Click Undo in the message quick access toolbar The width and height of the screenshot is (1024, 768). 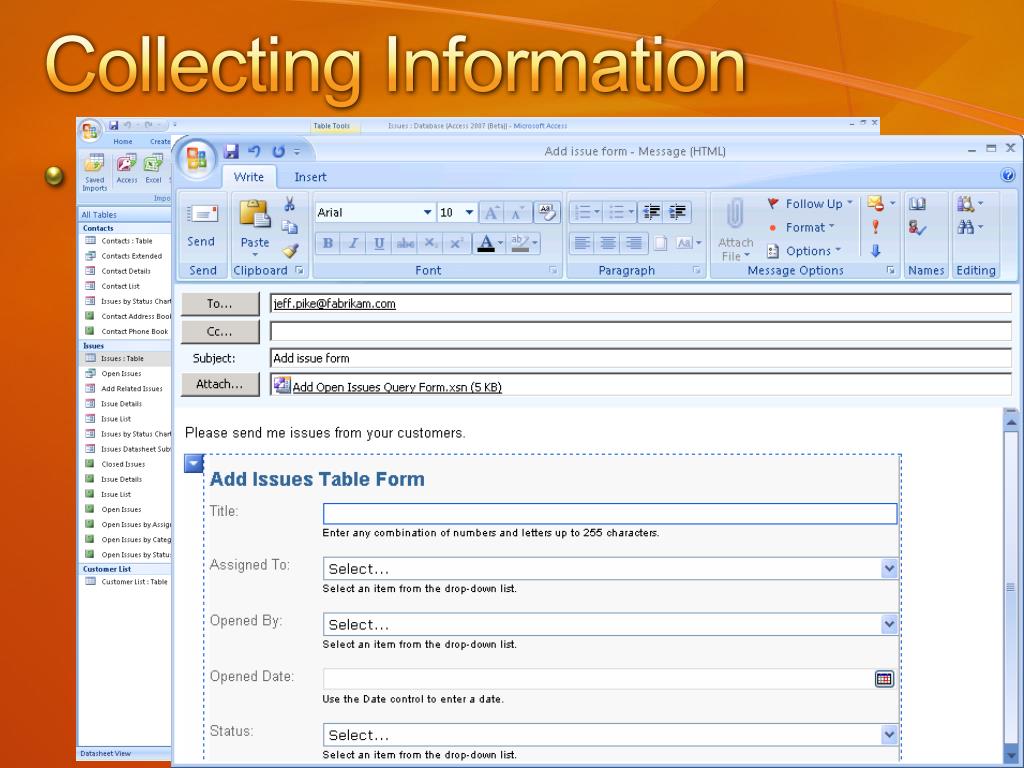tap(255, 152)
